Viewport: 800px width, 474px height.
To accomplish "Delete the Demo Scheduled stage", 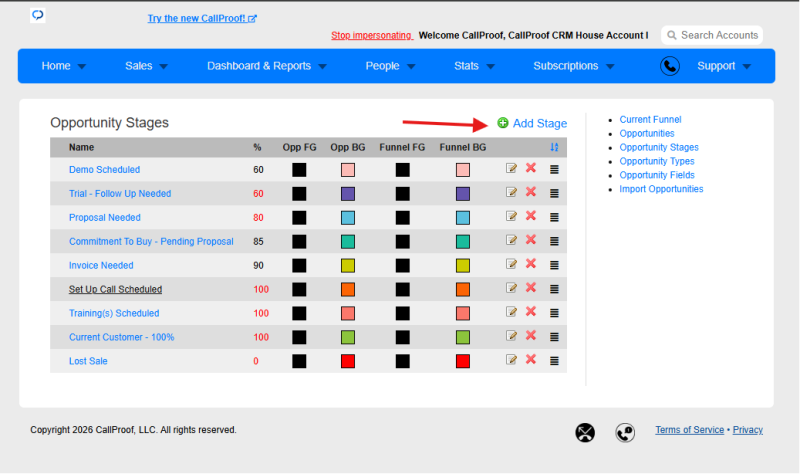I will tap(531, 168).
